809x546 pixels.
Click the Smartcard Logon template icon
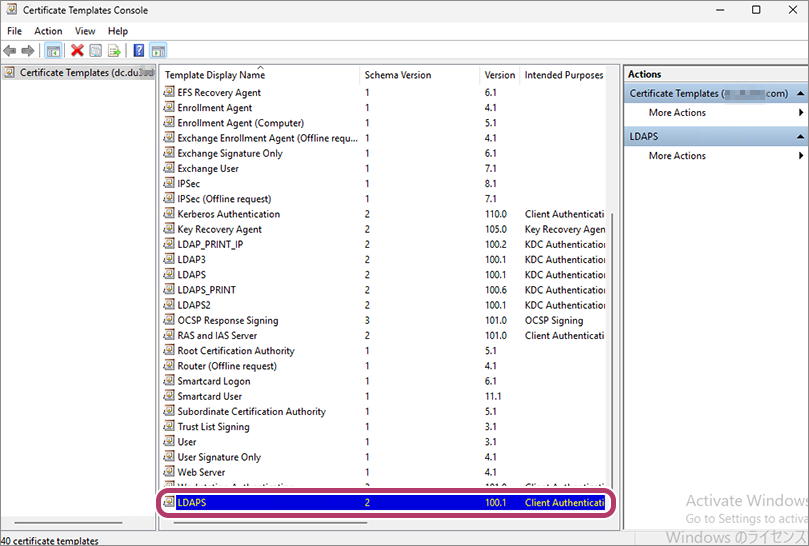click(169, 381)
